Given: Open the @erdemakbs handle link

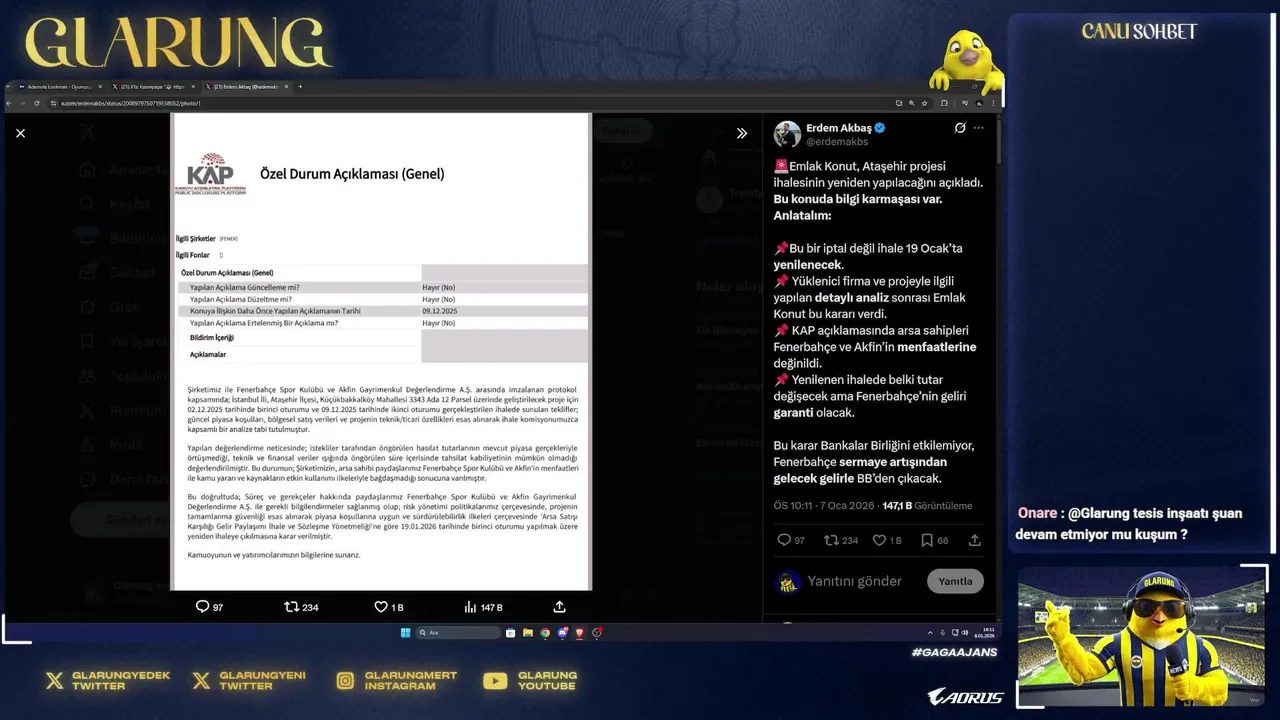Looking at the screenshot, I should click(837, 142).
